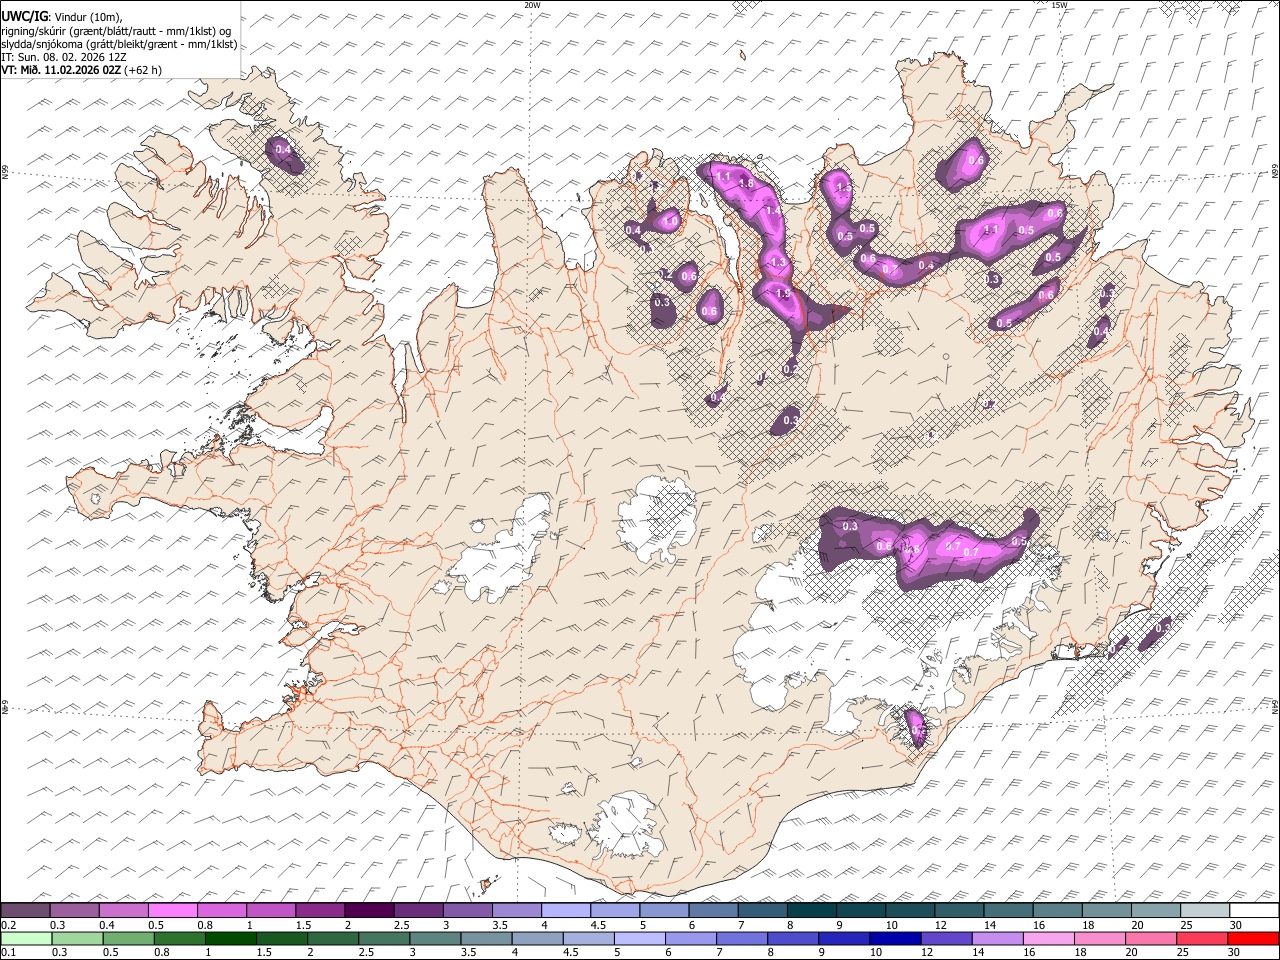This screenshot has height=960, width=1280.
Task: Click the 'slydda/snjókoma (grátt/bleikt/grænt' header line
Action: pos(120,44)
